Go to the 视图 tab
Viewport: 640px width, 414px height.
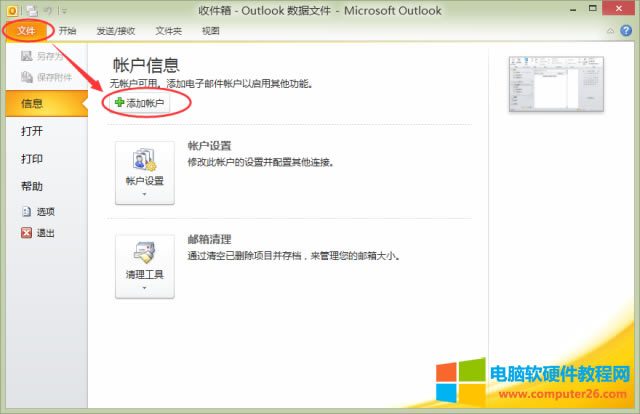click(211, 31)
